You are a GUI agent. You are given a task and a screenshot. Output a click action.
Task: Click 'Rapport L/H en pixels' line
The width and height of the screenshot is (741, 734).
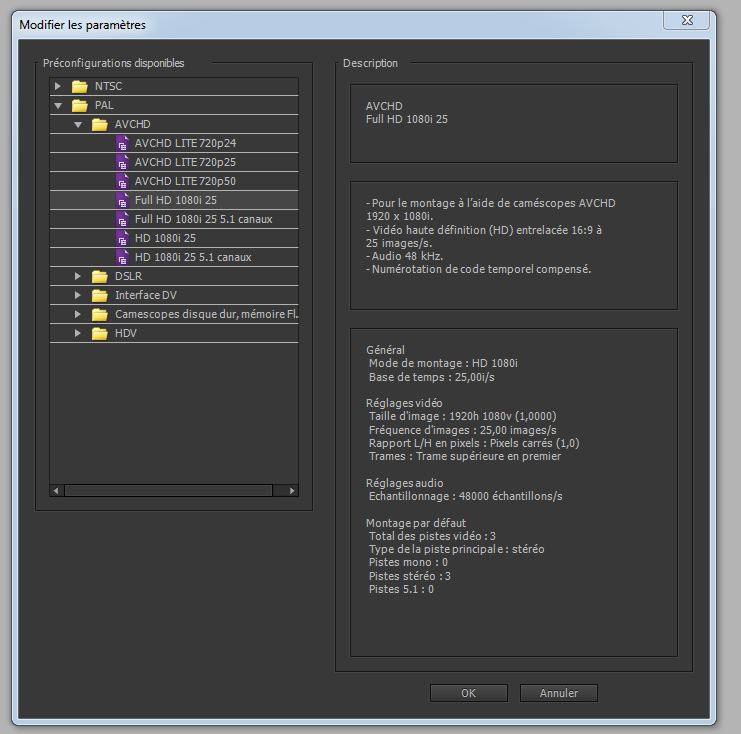click(474, 443)
